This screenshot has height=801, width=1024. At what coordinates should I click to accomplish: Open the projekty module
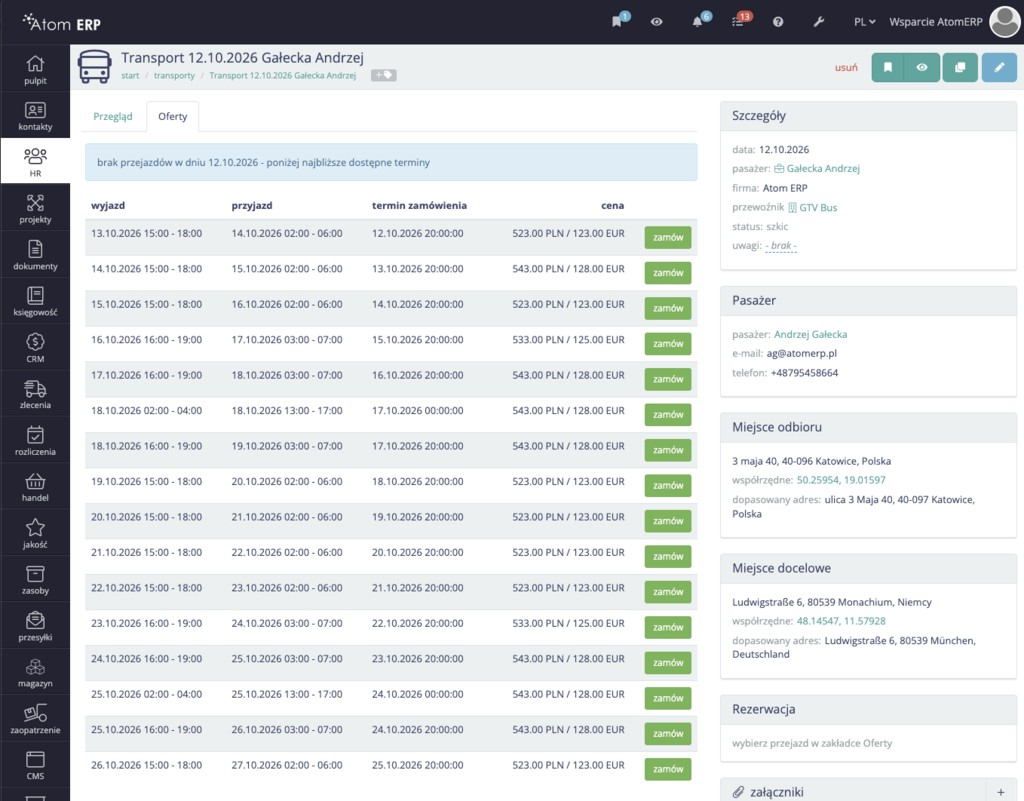(35, 208)
